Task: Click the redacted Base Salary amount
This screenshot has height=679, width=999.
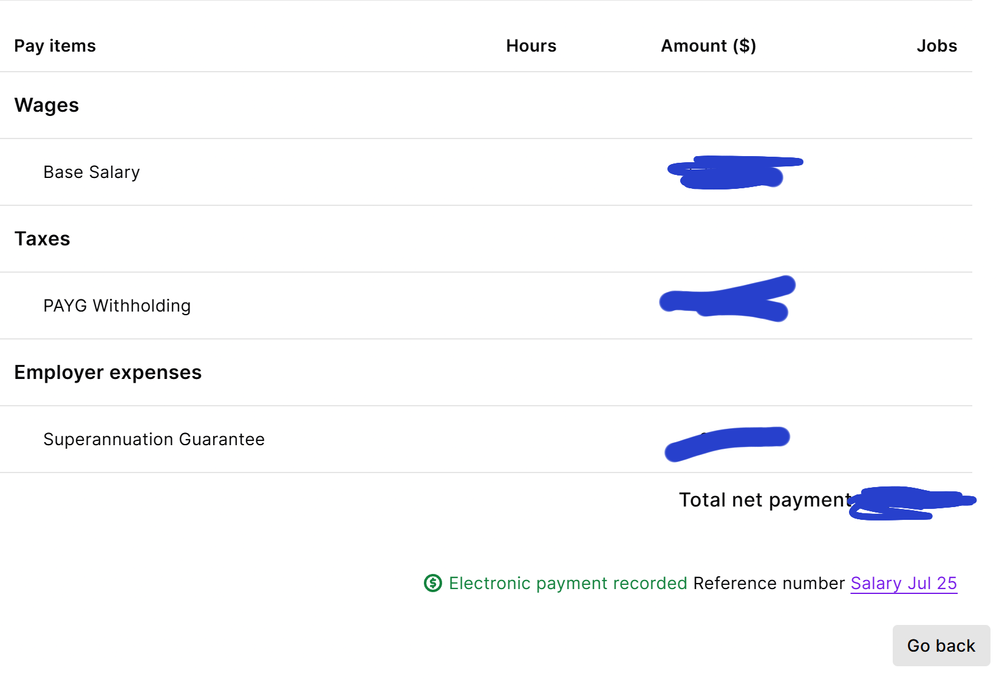Action: click(x=730, y=173)
